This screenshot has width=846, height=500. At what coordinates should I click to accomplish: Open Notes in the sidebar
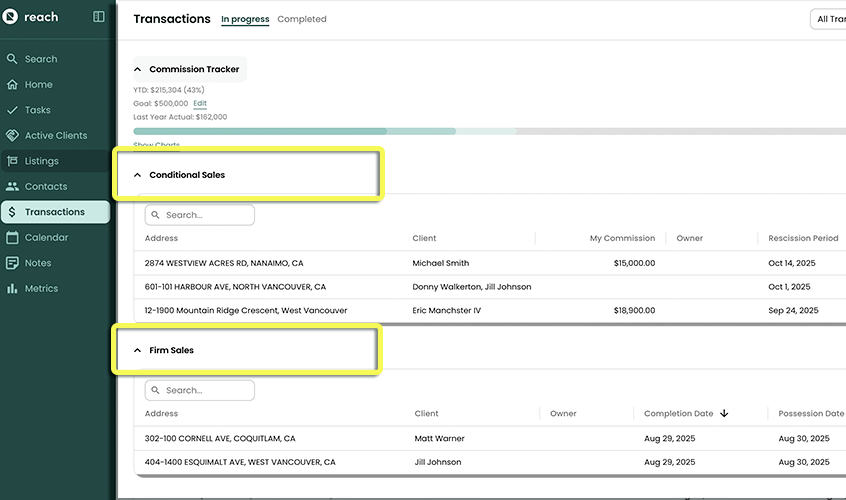point(38,263)
